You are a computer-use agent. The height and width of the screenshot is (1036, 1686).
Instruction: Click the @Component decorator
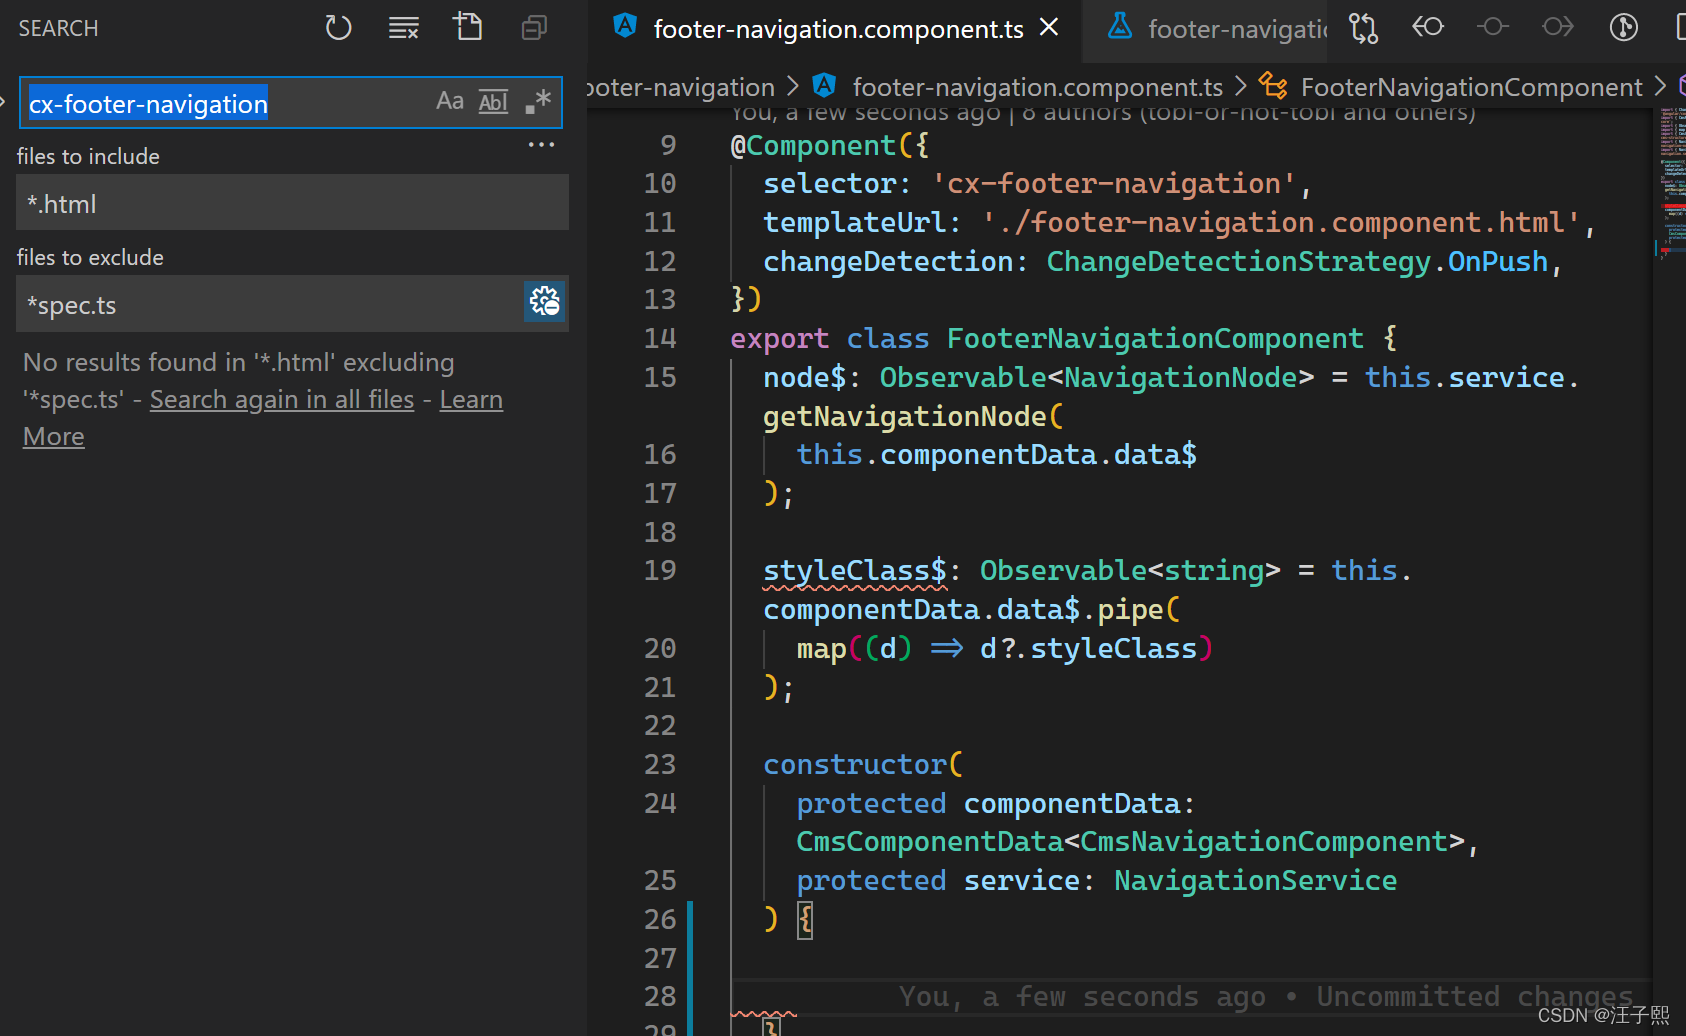(813, 146)
